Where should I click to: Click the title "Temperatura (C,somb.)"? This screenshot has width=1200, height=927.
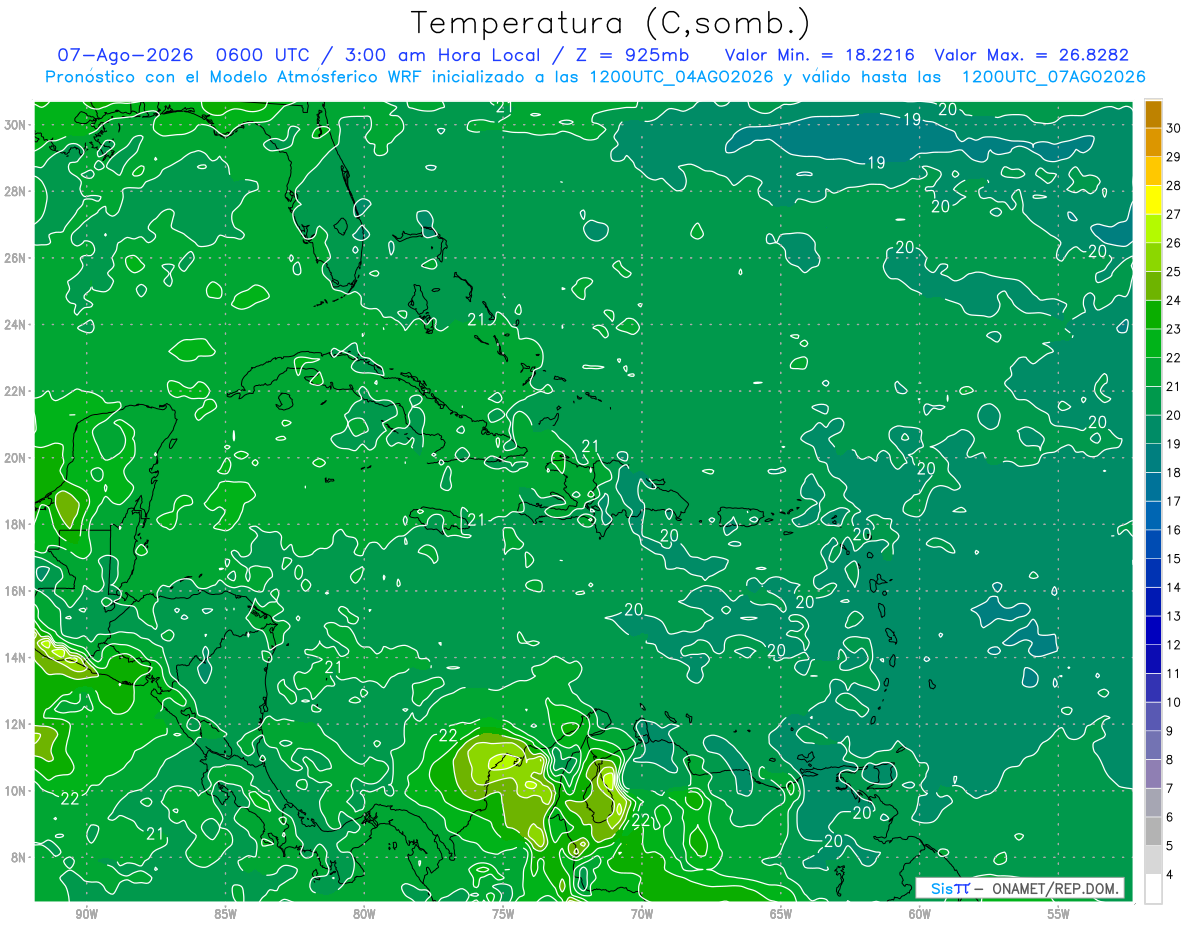pos(611,23)
